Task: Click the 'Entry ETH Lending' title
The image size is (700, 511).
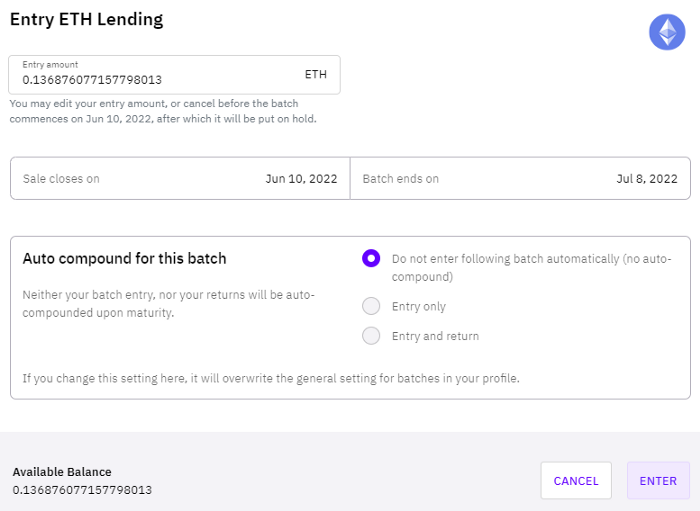Action: click(87, 20)
